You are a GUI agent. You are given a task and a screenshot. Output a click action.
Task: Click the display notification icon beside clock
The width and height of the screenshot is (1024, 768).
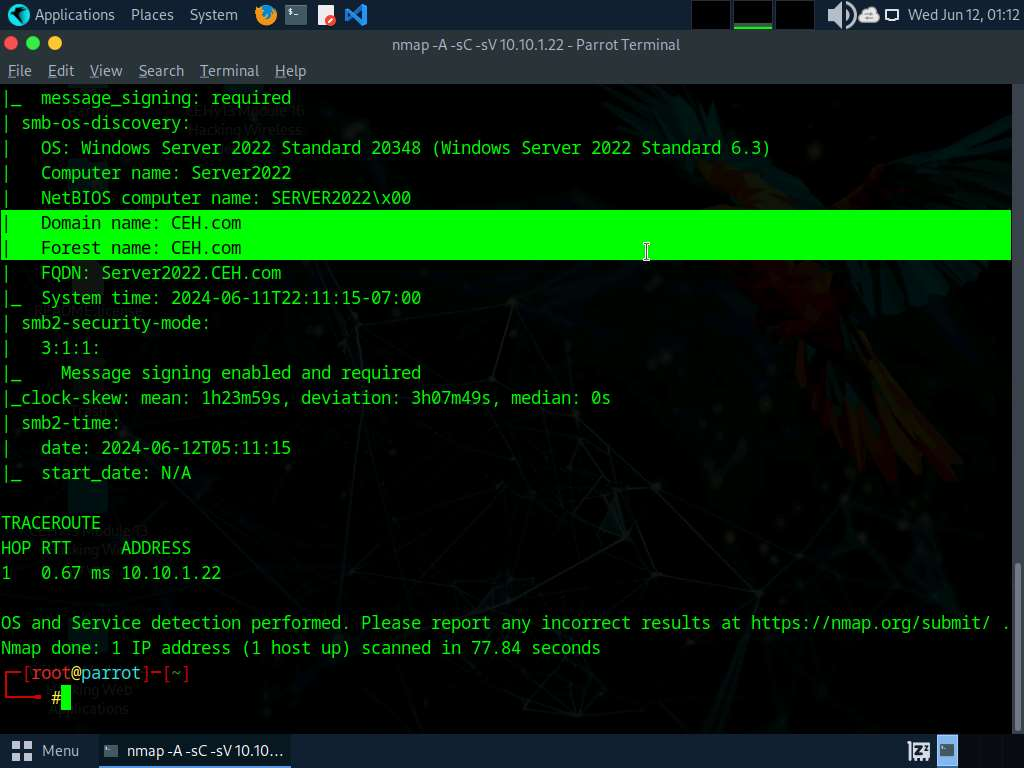click(x=891, y=15)
